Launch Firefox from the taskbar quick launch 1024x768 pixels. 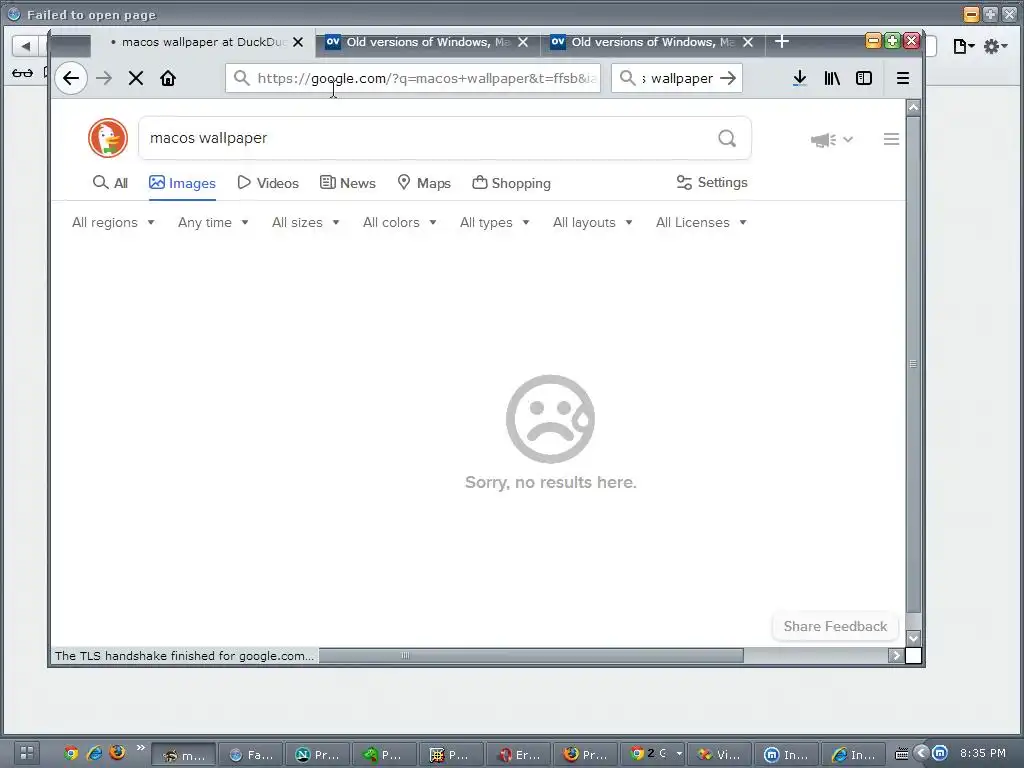click(x=118, y=752)
